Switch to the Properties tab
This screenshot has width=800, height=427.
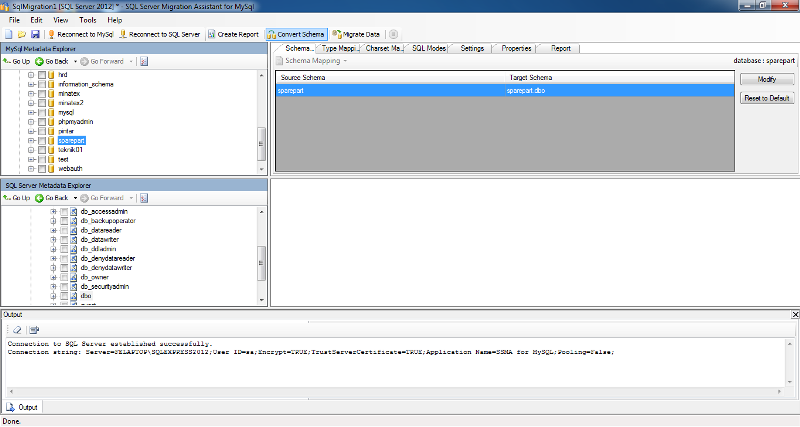(x=516, y=48)
